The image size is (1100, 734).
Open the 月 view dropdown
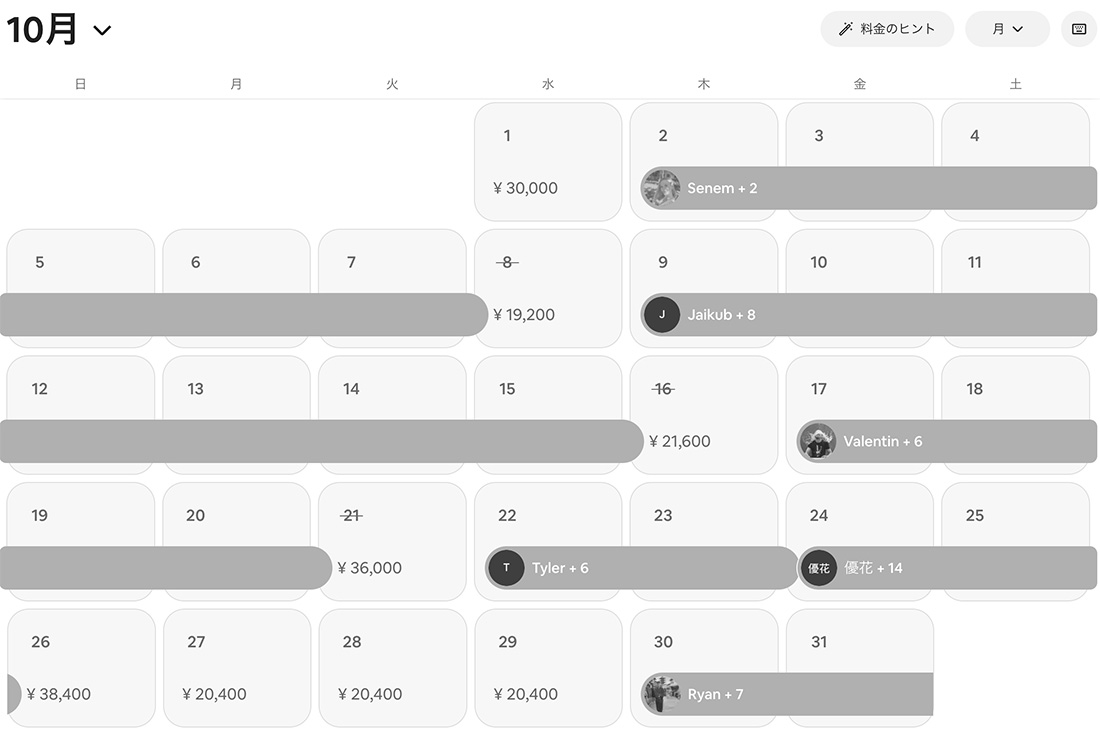point(1007,29)
